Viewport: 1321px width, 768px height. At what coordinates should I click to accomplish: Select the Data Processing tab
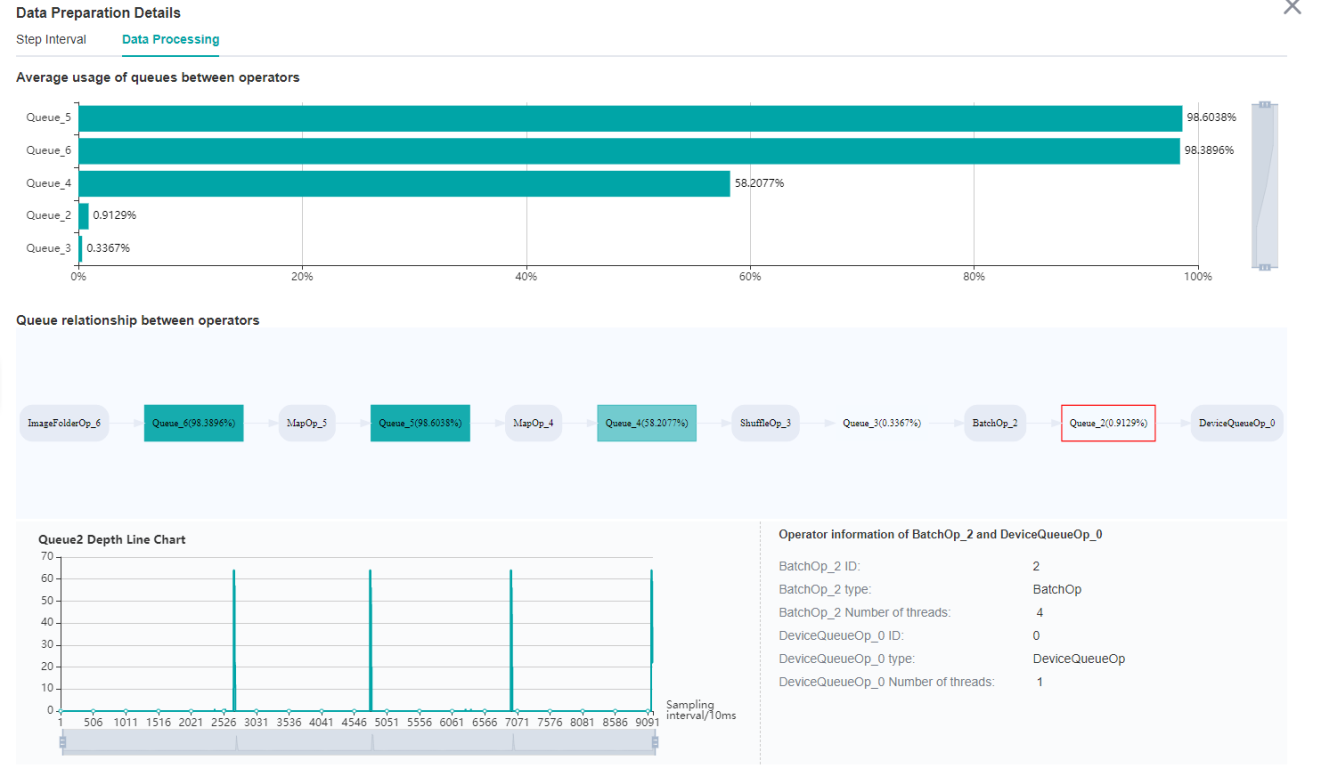click(x=170, y=40)
